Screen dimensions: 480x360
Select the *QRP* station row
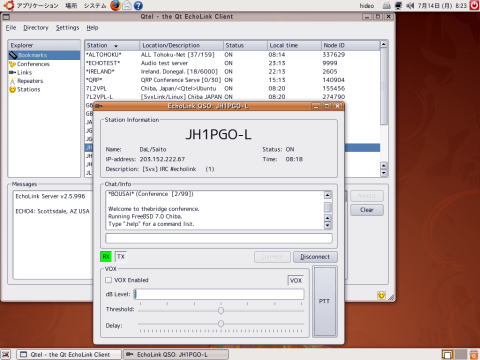(232, 80)
